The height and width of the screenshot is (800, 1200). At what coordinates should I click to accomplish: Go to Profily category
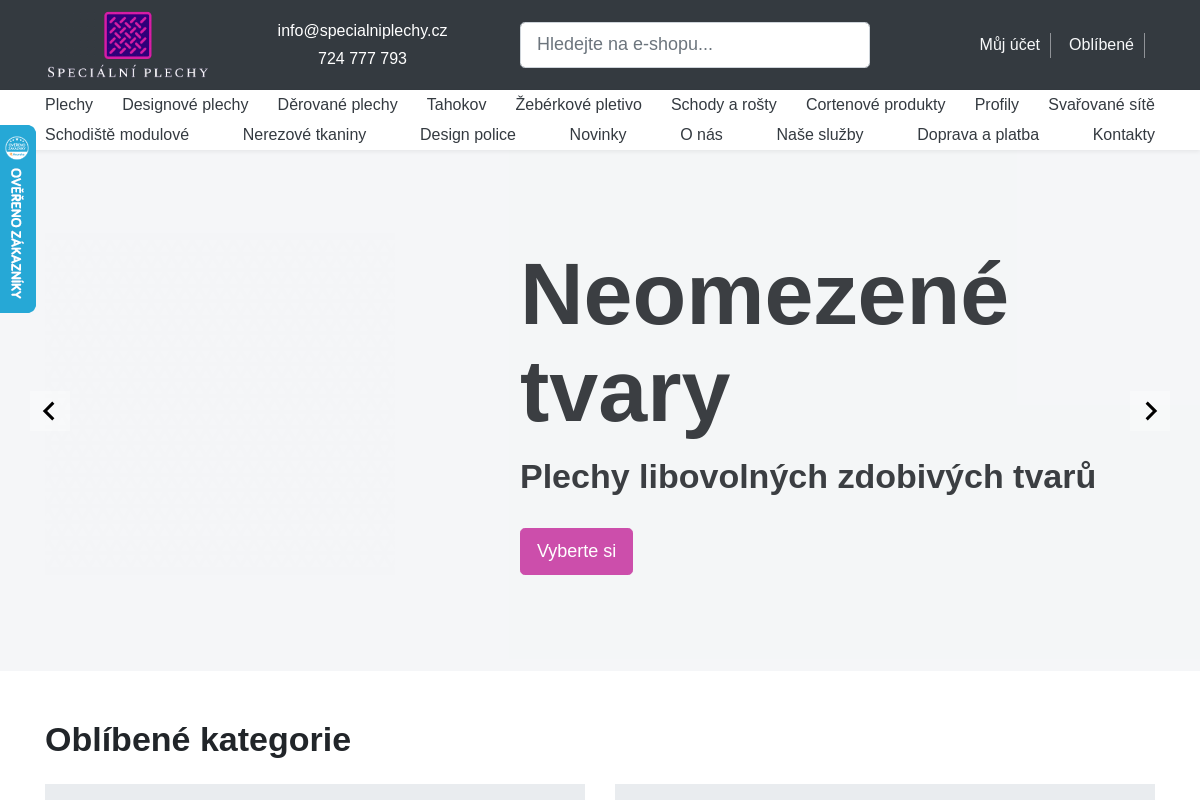(x=997, y=105)
